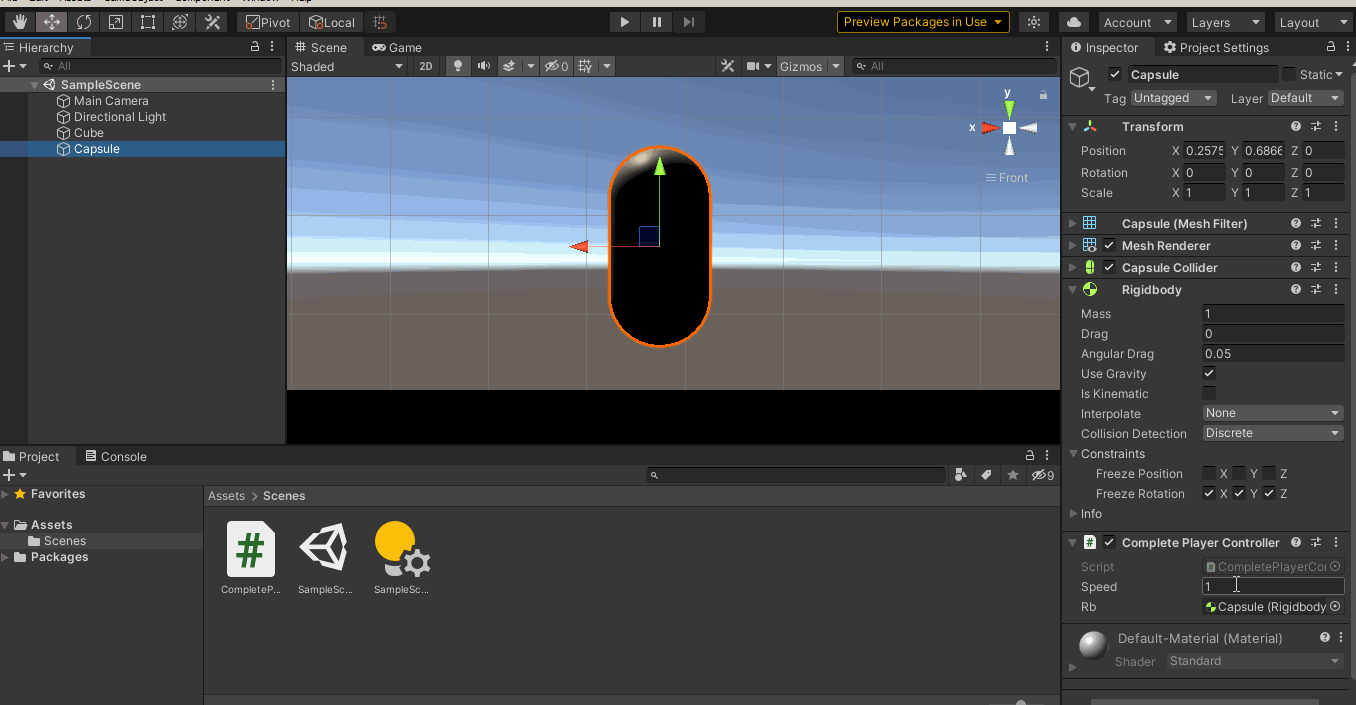Image resolution: width=1356 pixels, height=705 pixels.
Task: Toggle scene audio speaker icon
Action: click(x=484, y=66)
